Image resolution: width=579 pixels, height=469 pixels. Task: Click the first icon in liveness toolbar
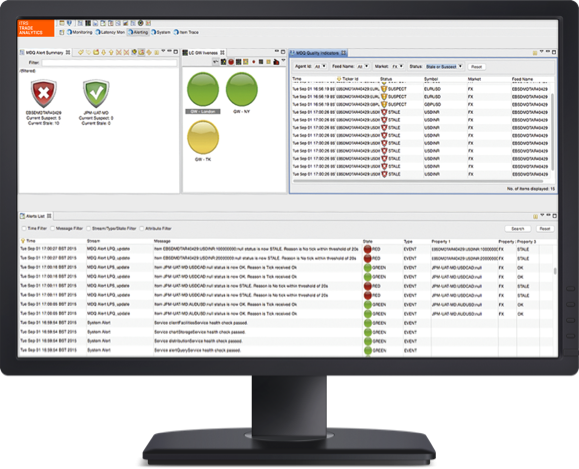pos(216,62)
